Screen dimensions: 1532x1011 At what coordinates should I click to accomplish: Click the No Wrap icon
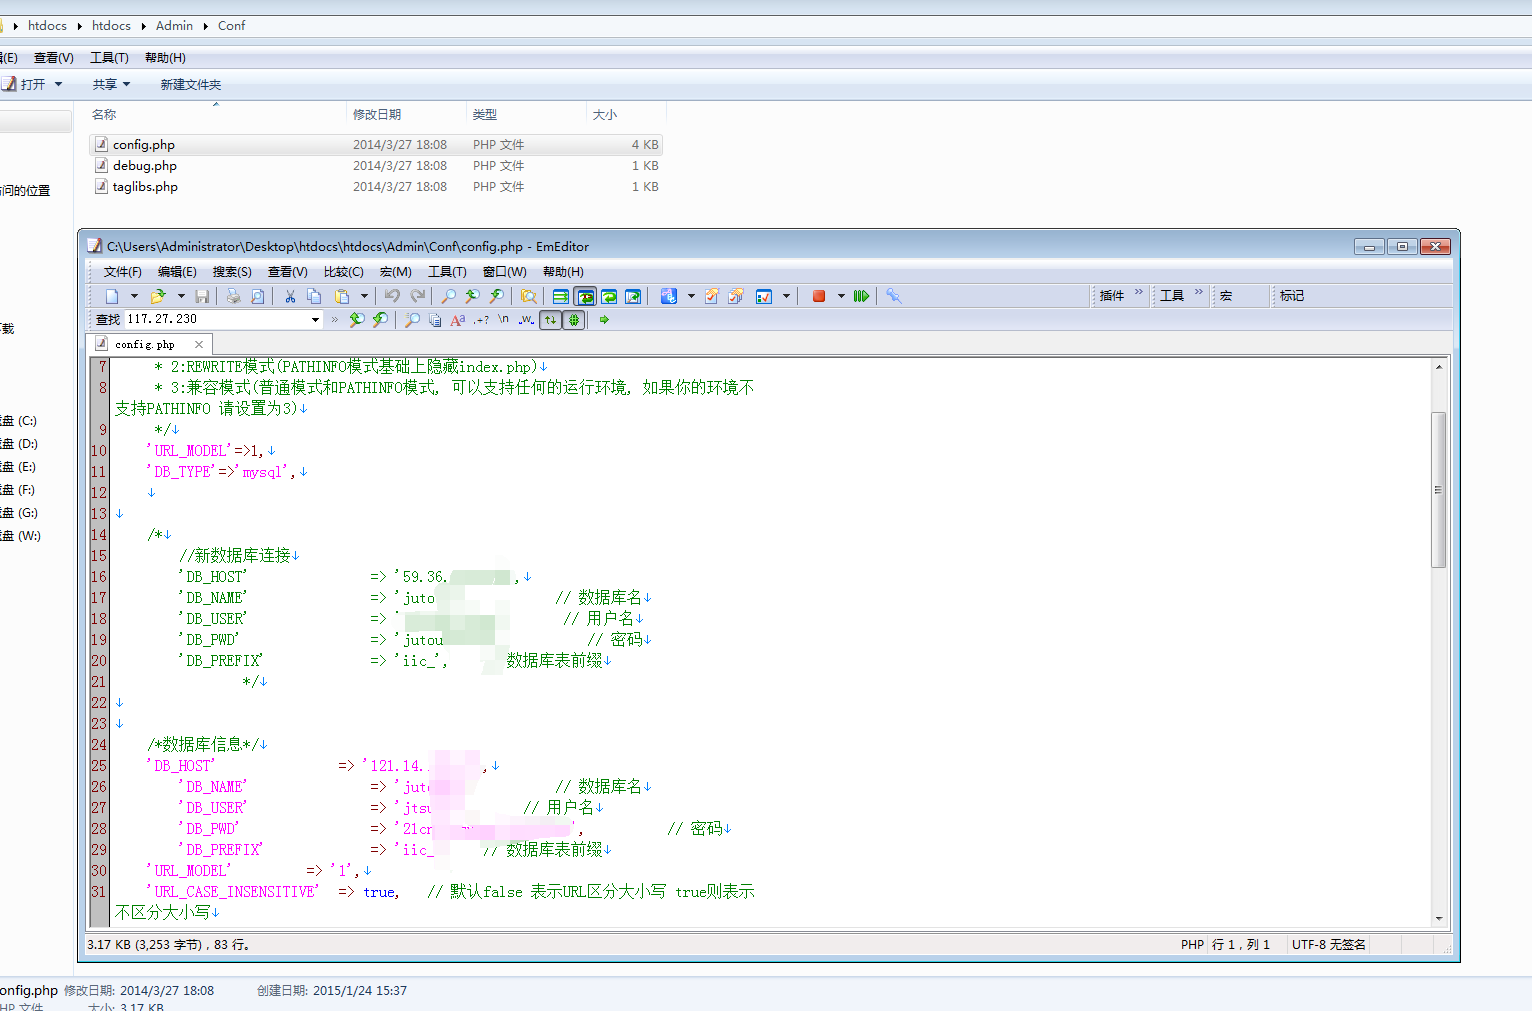click(560, 296)
